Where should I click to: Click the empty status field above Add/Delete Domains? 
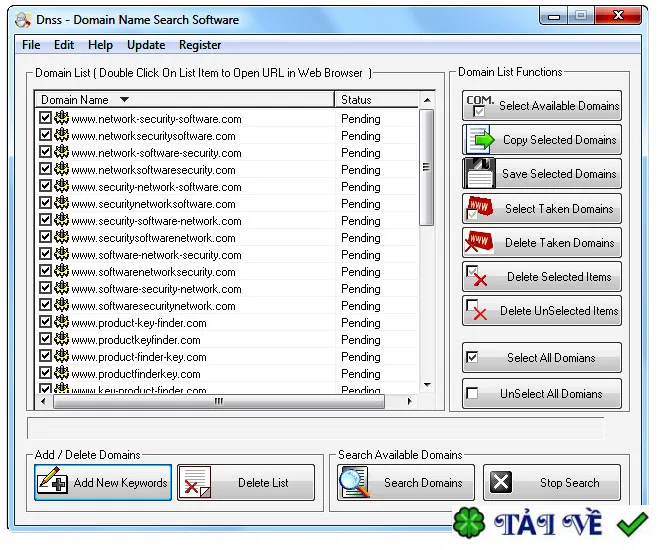(315, 428)
